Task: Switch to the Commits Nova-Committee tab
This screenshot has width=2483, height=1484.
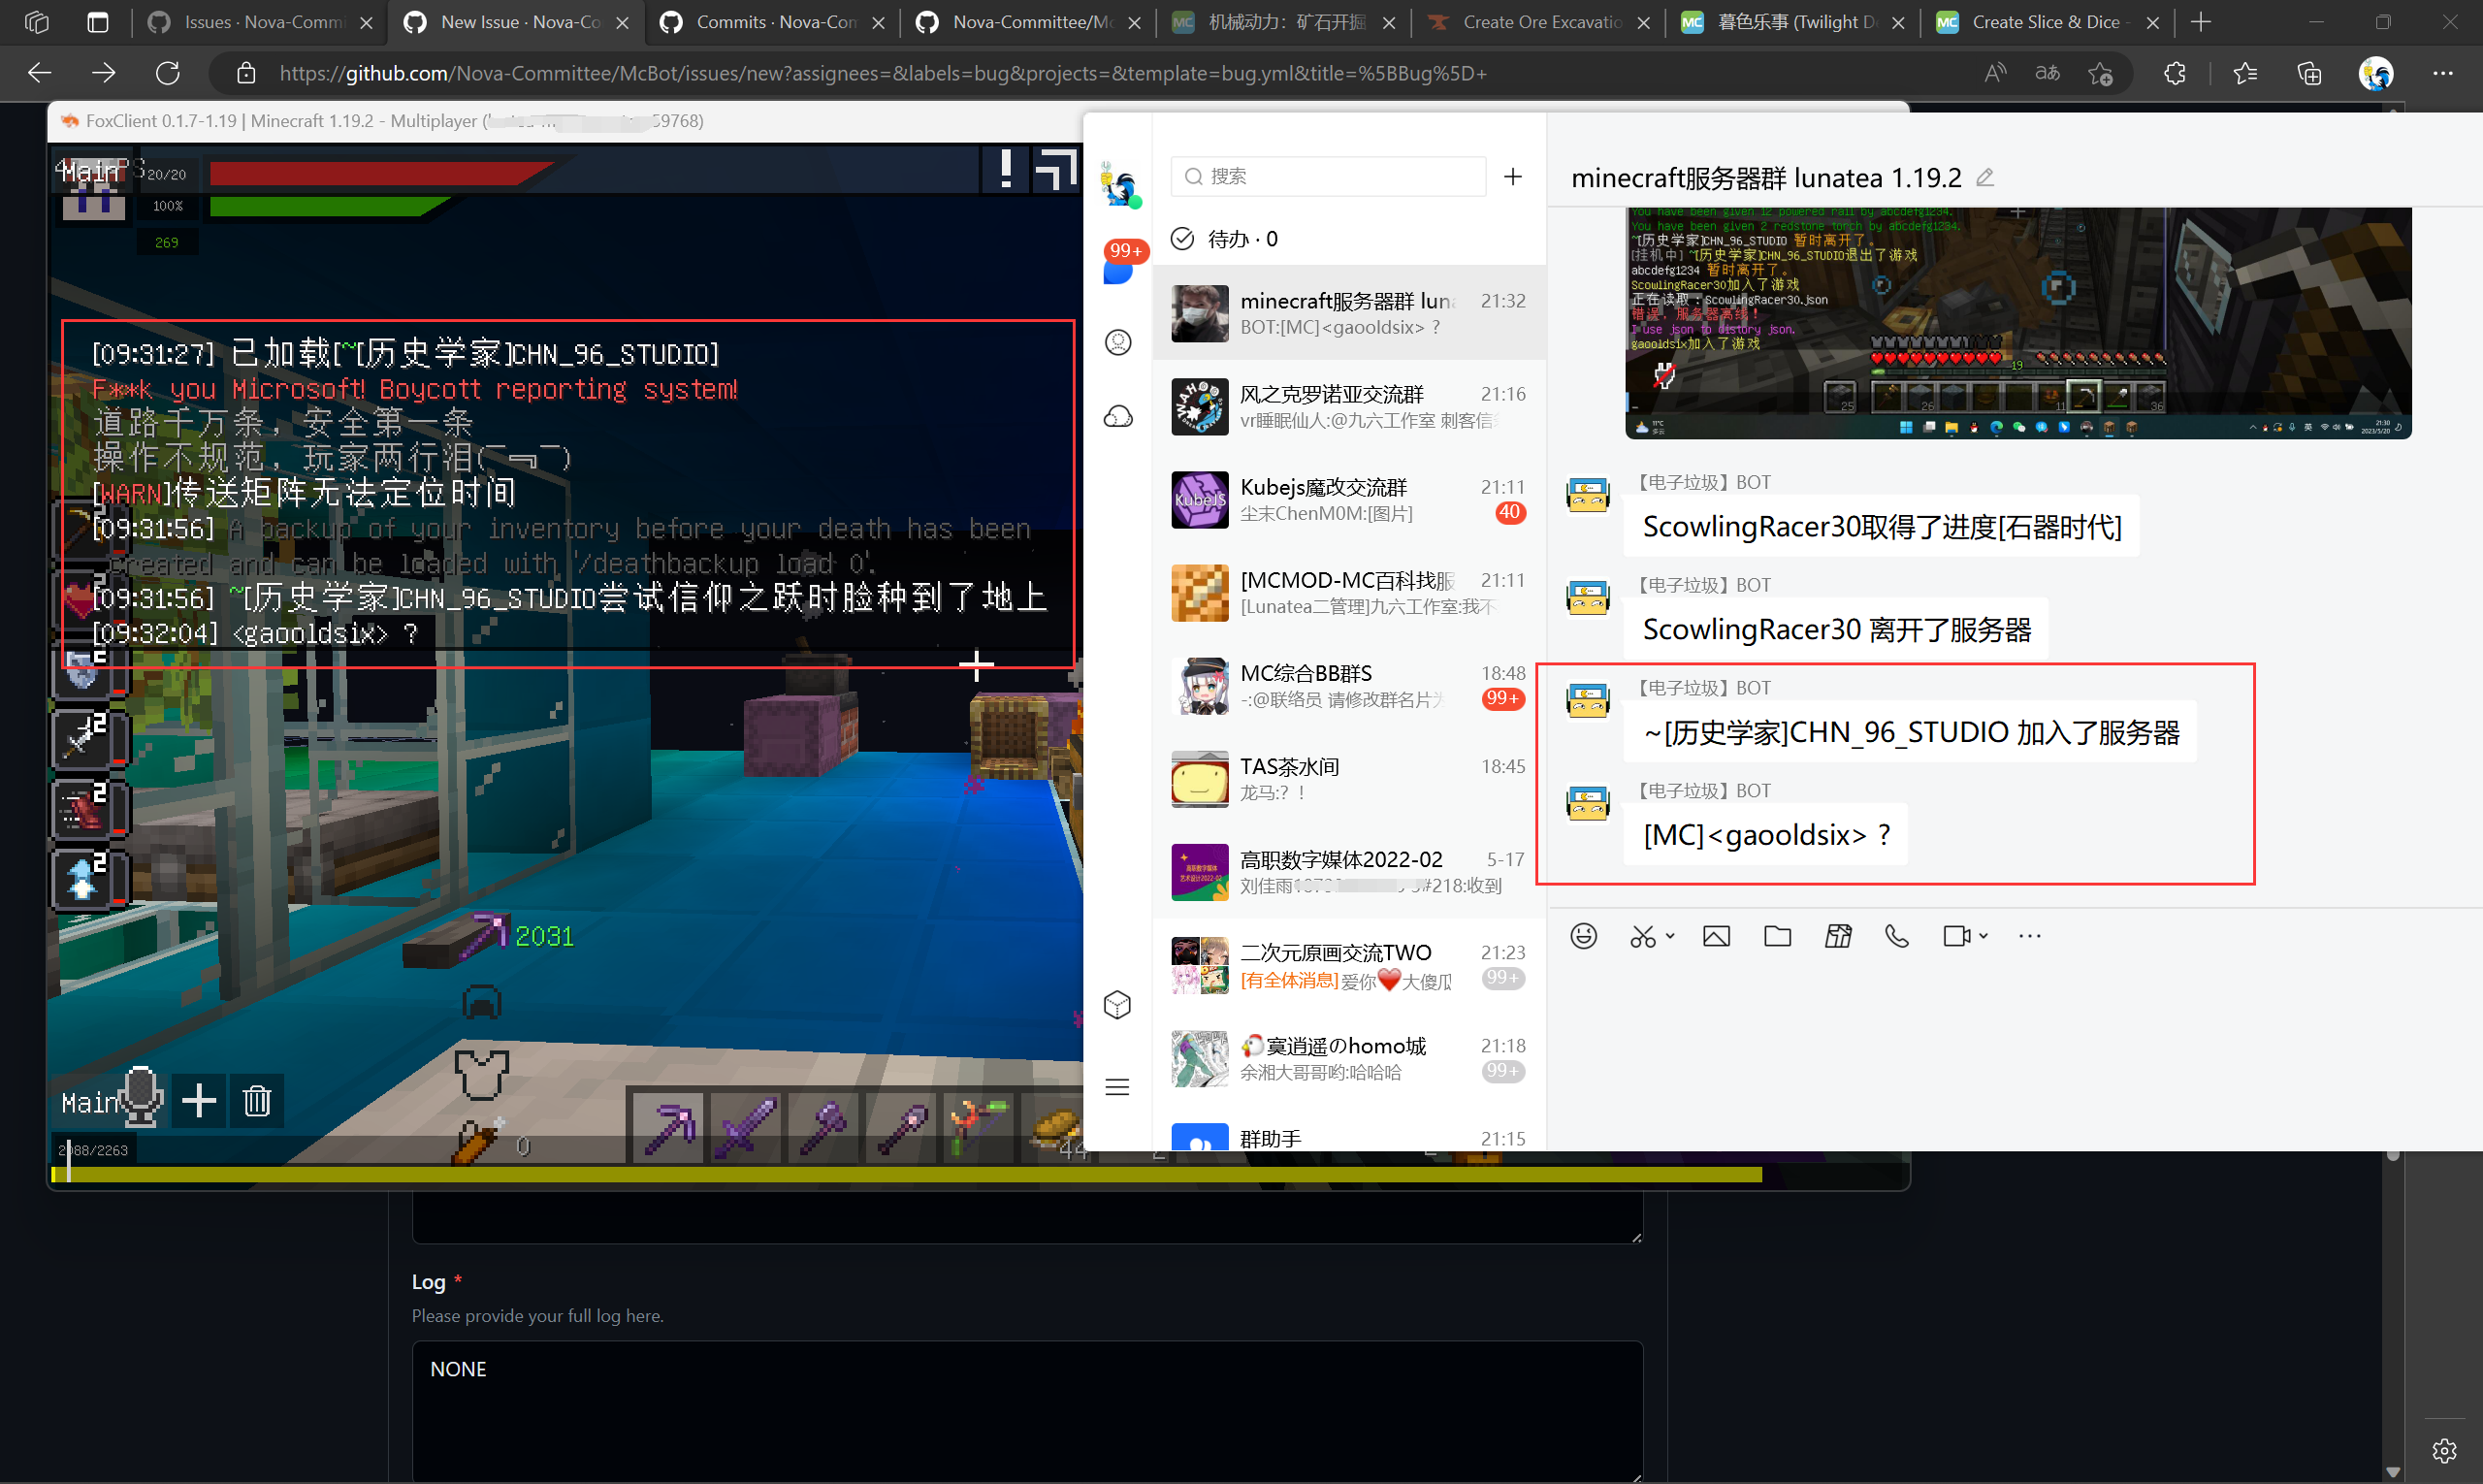Action: pos(772,22)
